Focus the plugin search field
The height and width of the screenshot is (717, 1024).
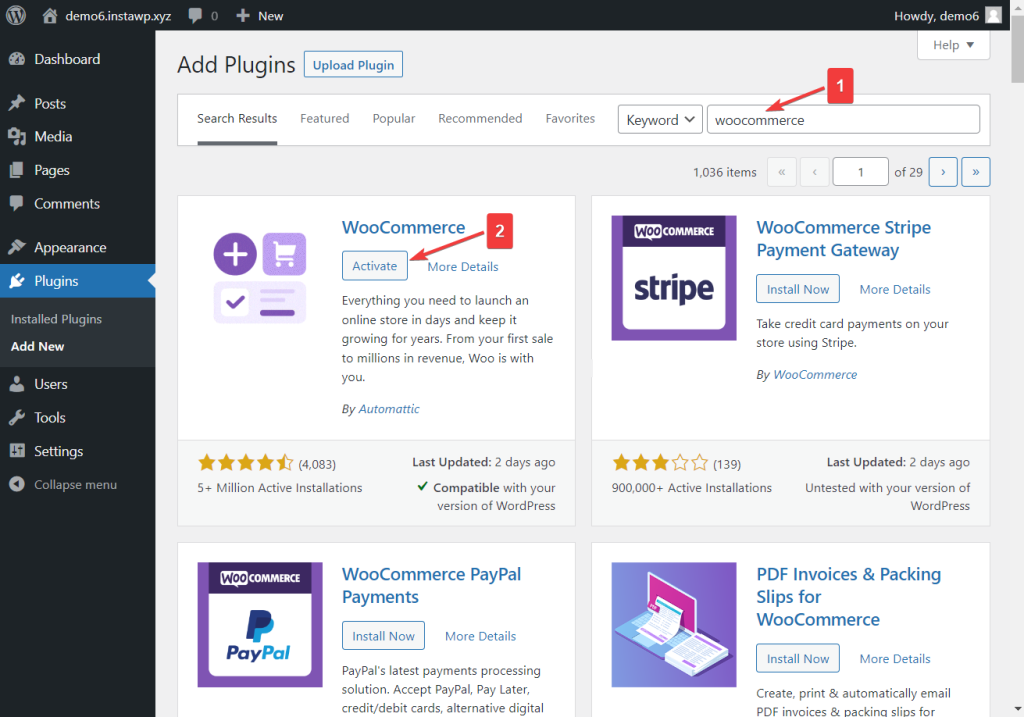pyautogui.click(x=843, y=120)
